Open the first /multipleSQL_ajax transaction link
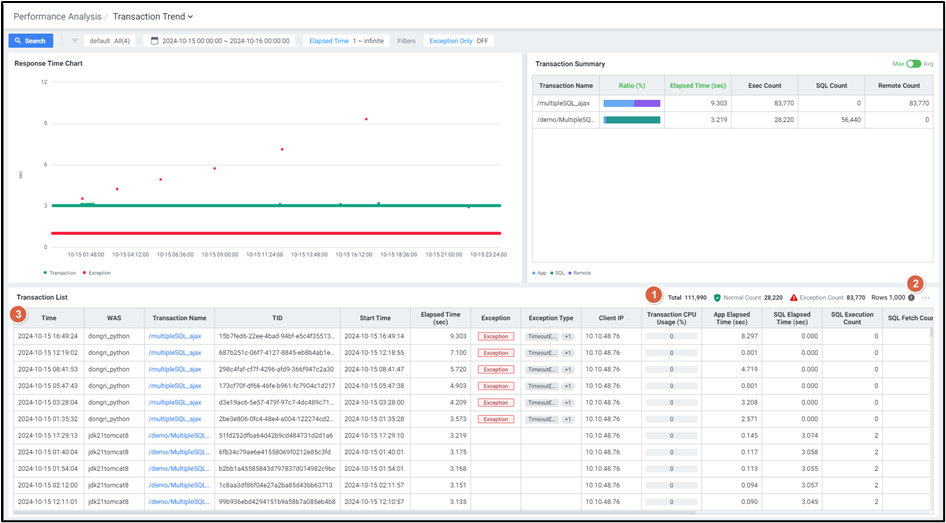 coord(175,336)
